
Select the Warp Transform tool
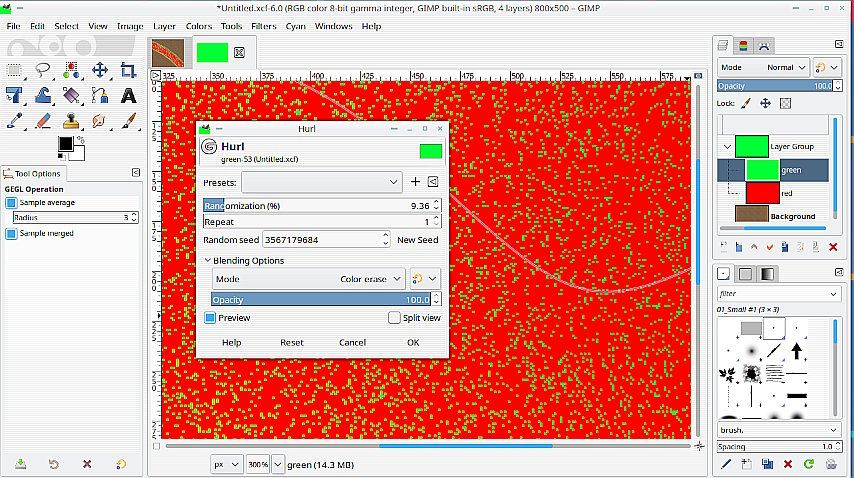[x=42, y=95]
